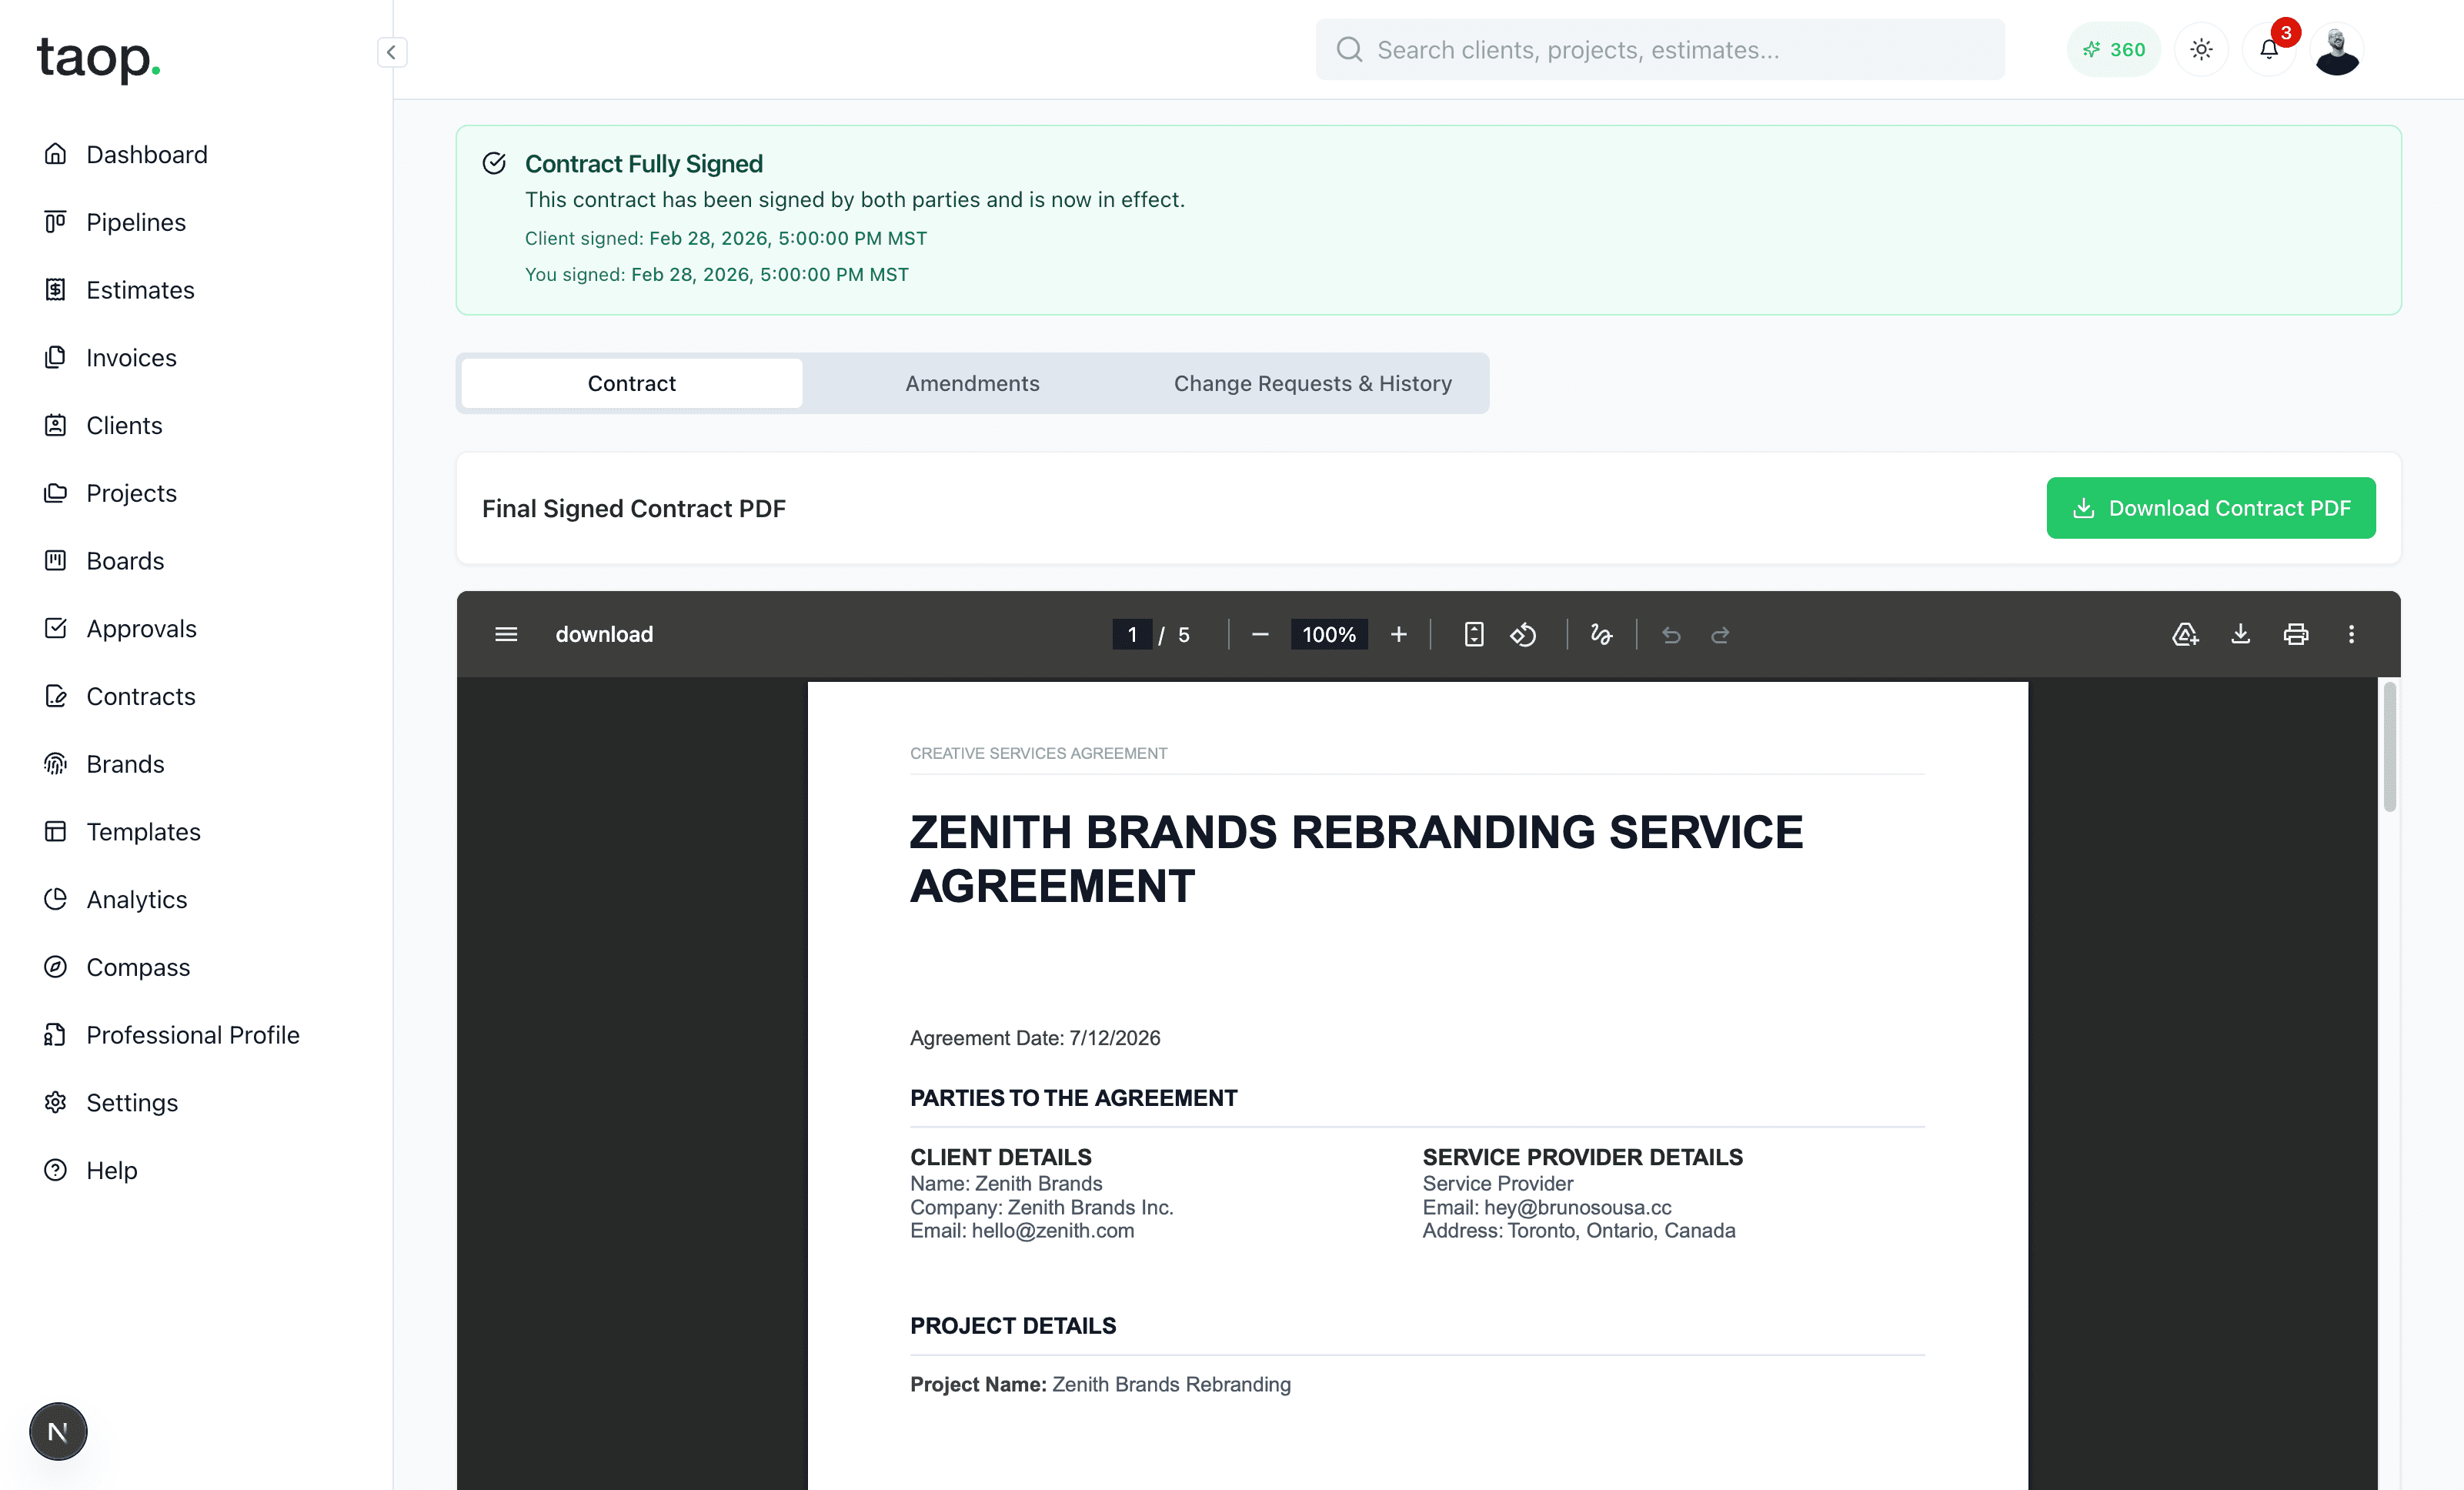Click the 'CLIENT DETAILS' heading in PDF
This screenshot has width=2464, height=1490.
(x=1001, y=1157)
